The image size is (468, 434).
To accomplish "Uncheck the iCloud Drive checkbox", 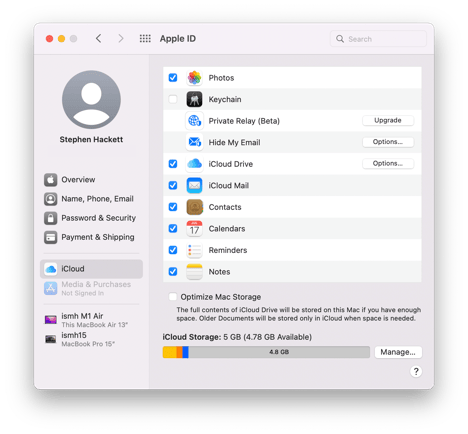I will tap(173, 164).
